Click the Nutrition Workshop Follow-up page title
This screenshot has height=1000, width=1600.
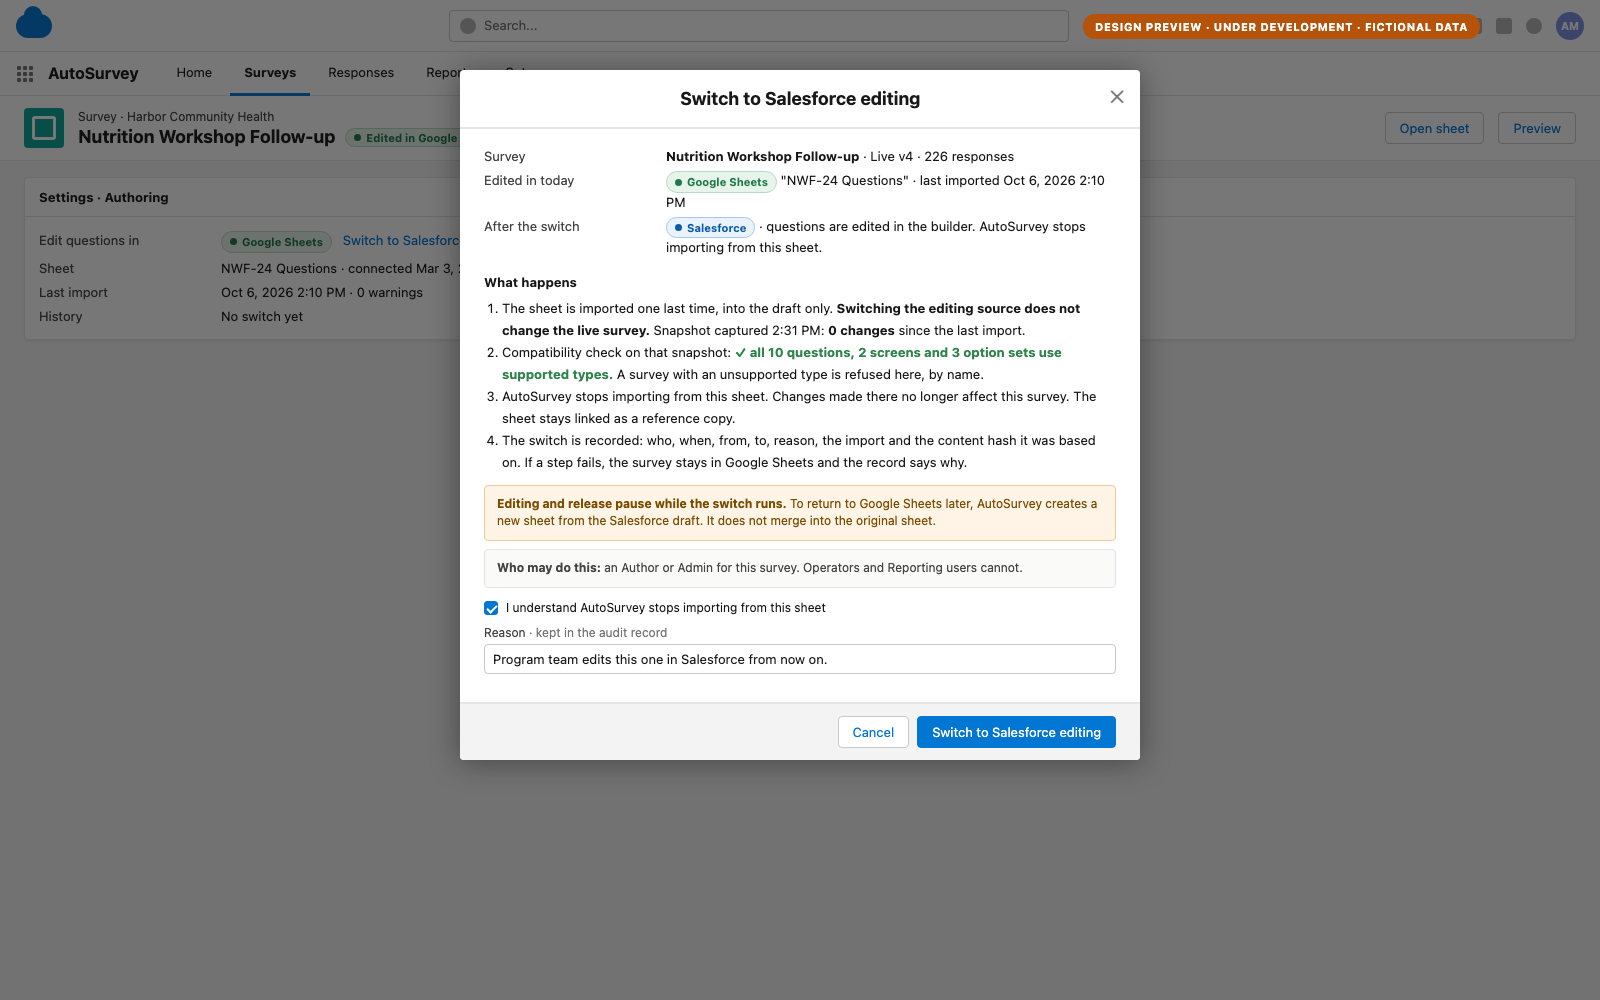pyautogui.click(x=207, y=137)
